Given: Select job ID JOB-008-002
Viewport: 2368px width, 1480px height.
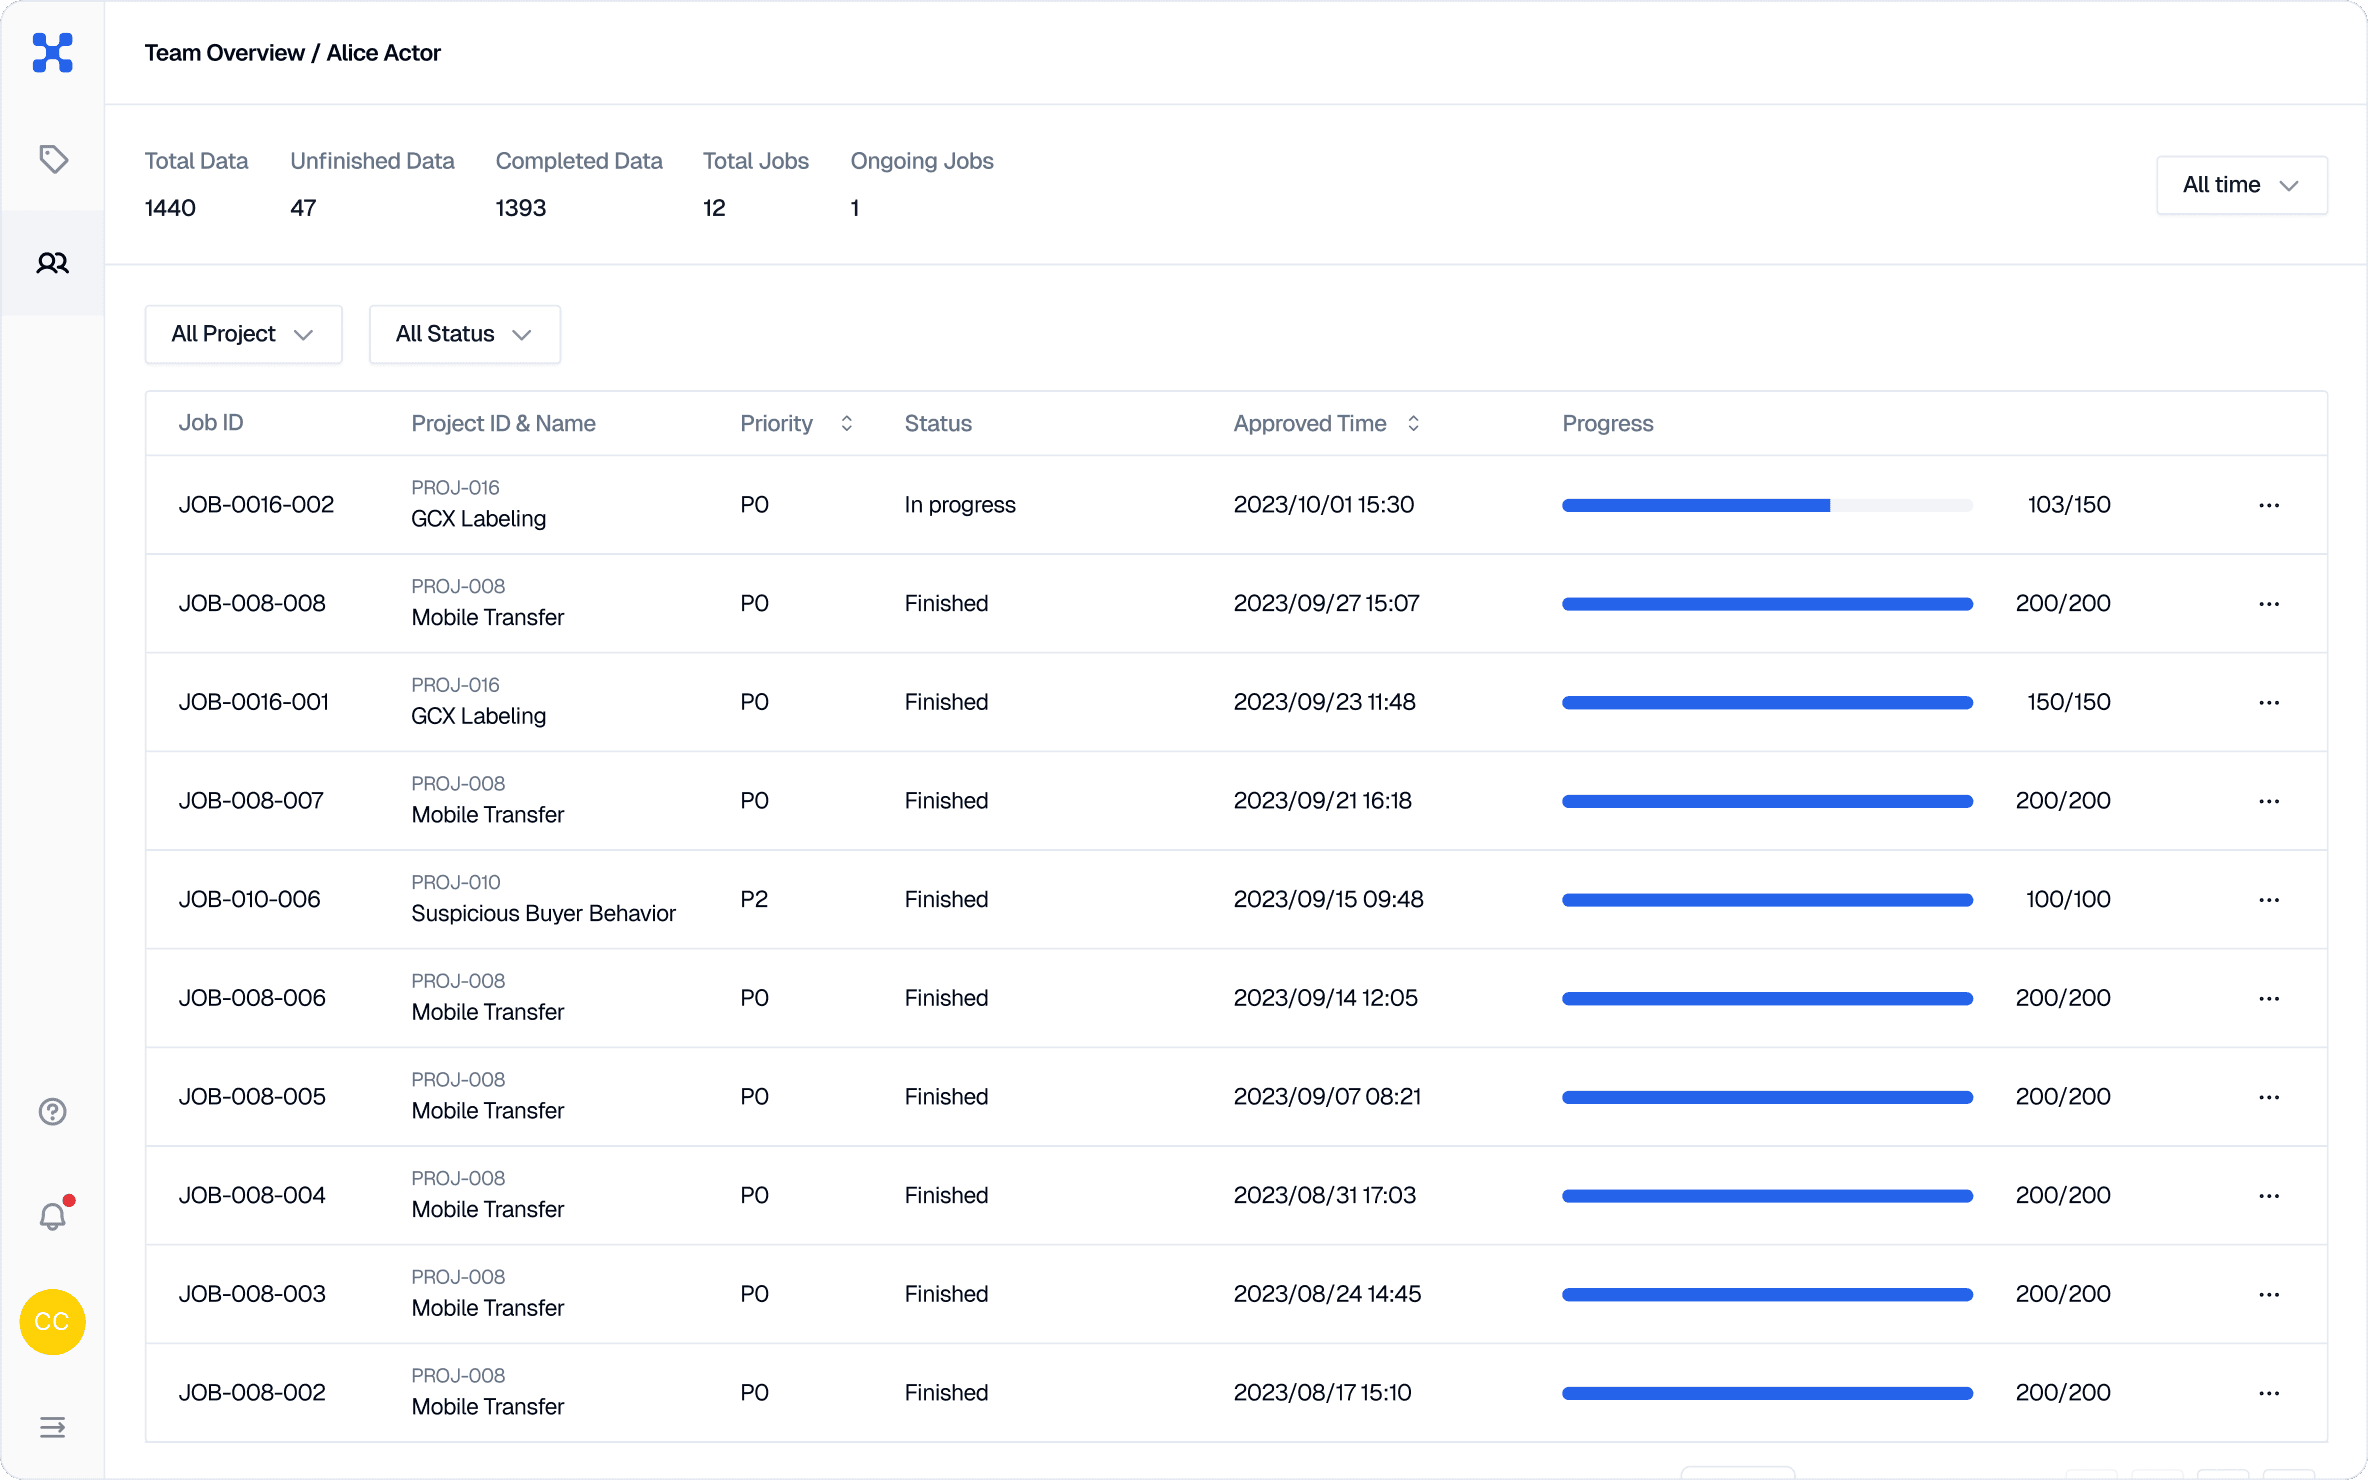Looking at the screenshot, I should coord(252,1393).
